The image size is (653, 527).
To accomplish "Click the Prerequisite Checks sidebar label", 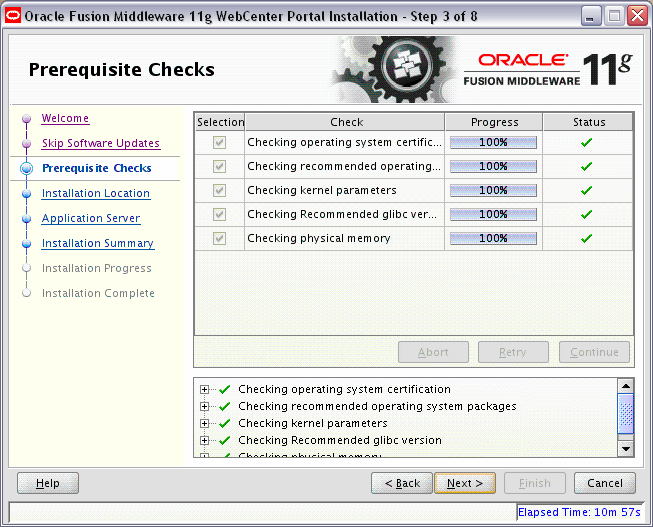I will pyautogui.click(x=97, y=168).
